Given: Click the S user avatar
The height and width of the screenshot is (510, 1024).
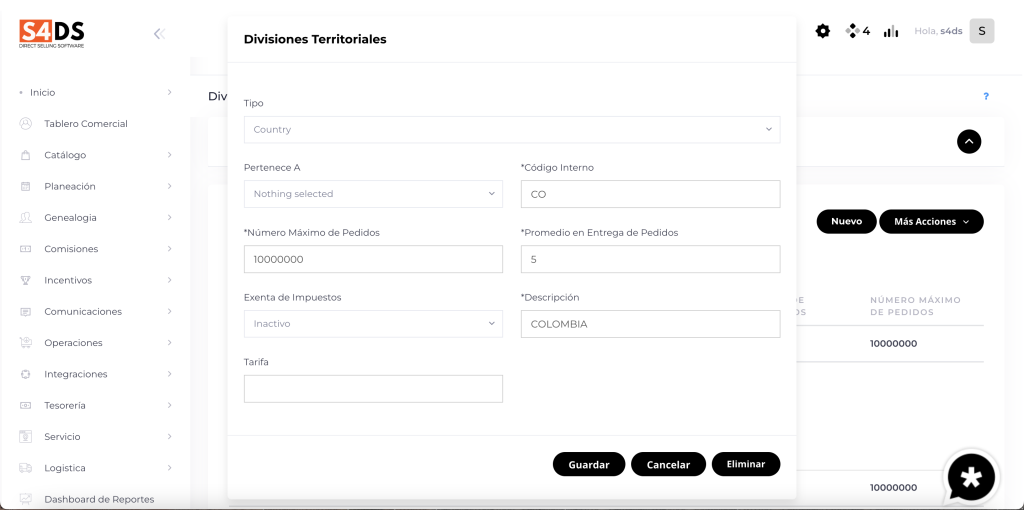Looking at the screenshot, I should [x=981, y=31].
